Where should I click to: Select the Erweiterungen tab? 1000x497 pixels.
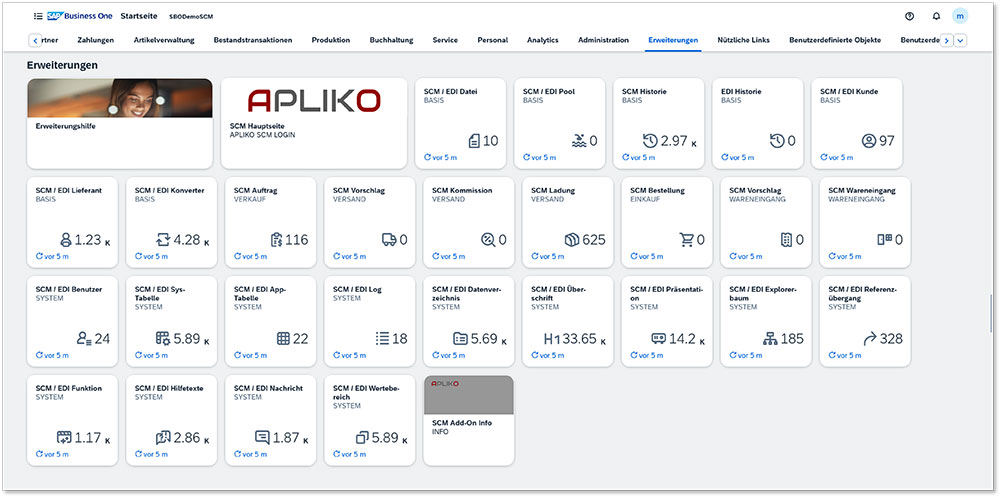tap(673, 40)
